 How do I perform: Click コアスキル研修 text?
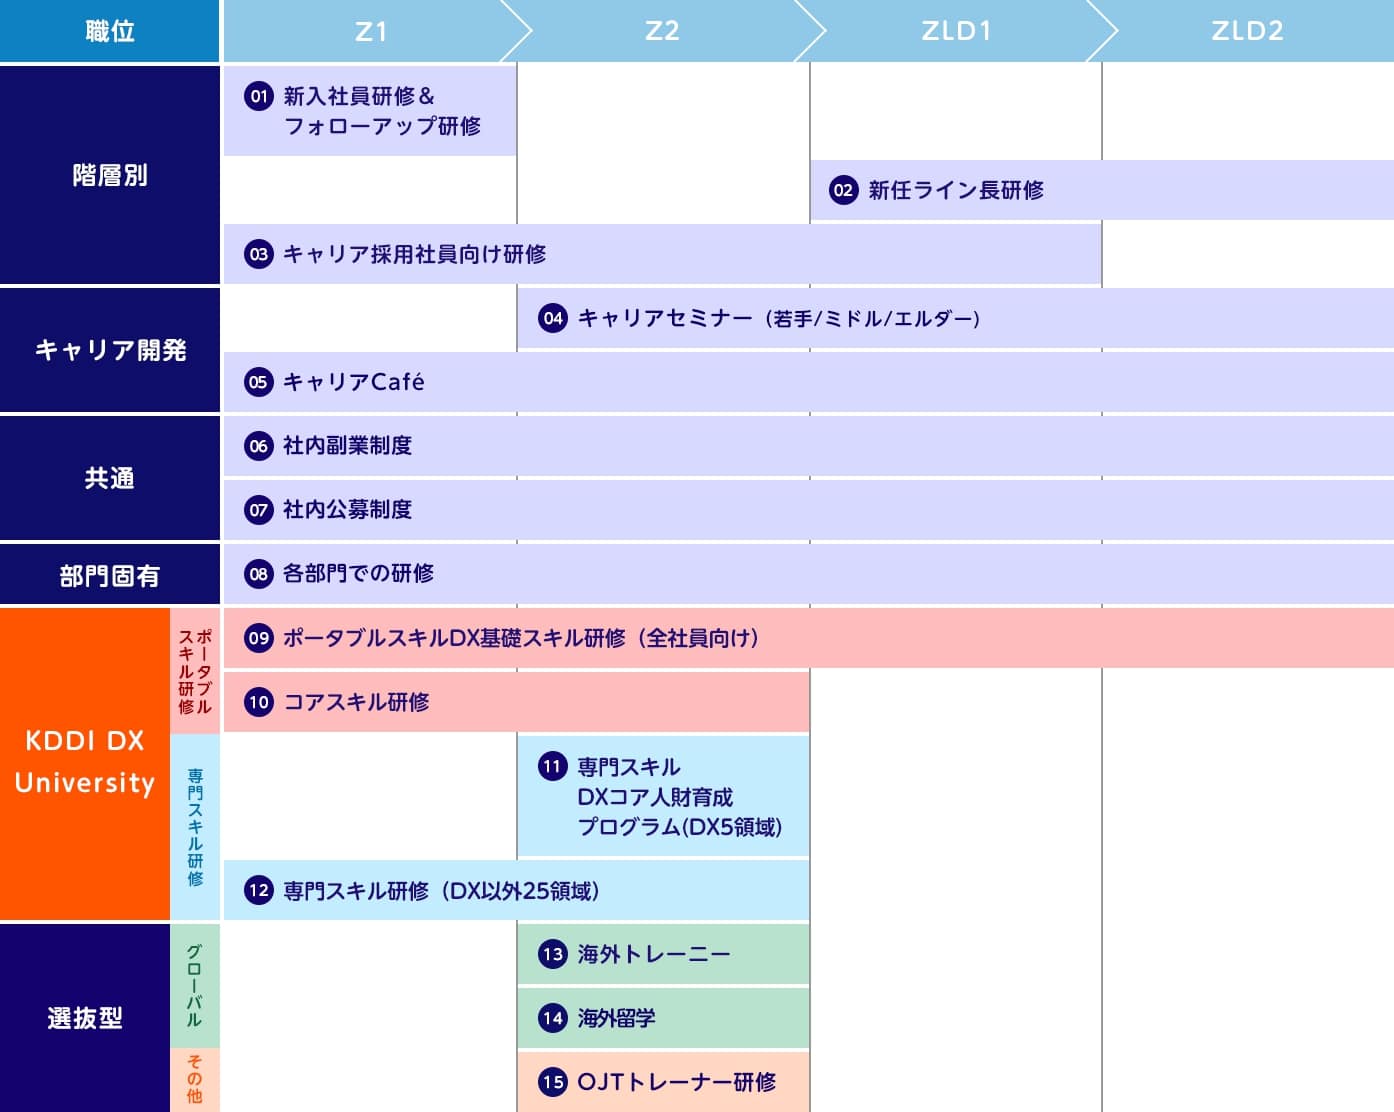pyautogui.click(x=356, y=702)
